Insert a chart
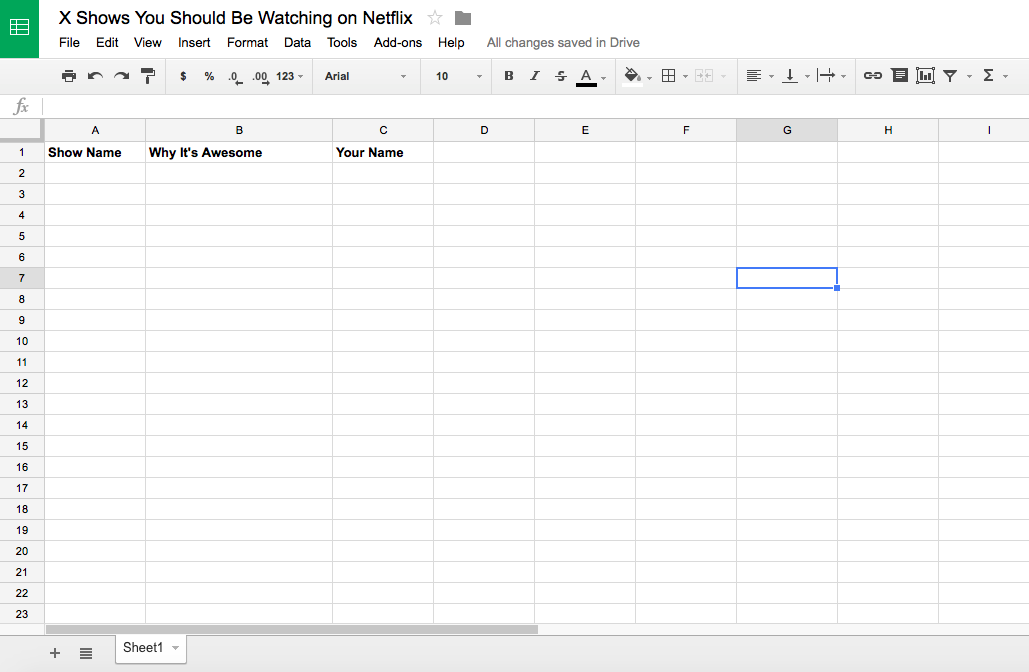Screen dimensions: 1029x672 tap(925, 75)
